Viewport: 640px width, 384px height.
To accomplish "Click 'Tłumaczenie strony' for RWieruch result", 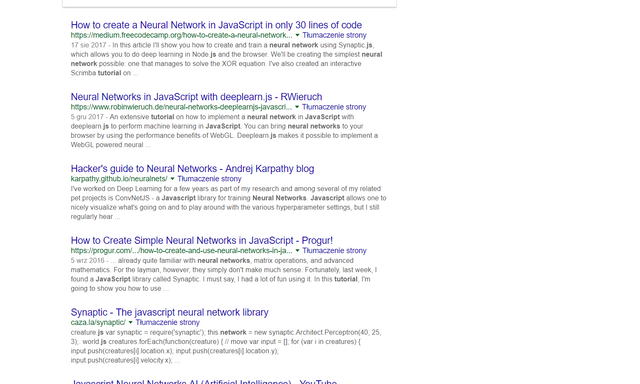I will (334, 107).
